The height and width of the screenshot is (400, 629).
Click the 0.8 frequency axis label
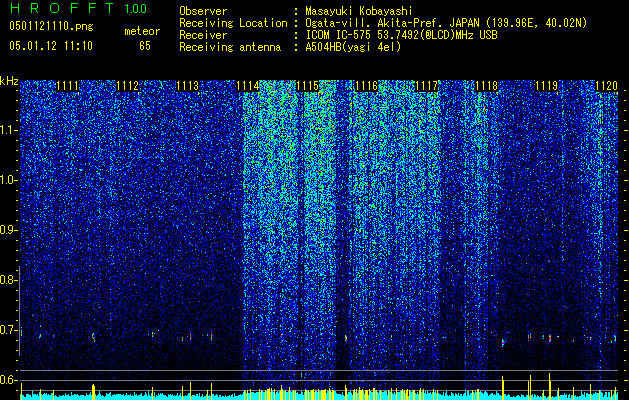click(x=8, y=280)
